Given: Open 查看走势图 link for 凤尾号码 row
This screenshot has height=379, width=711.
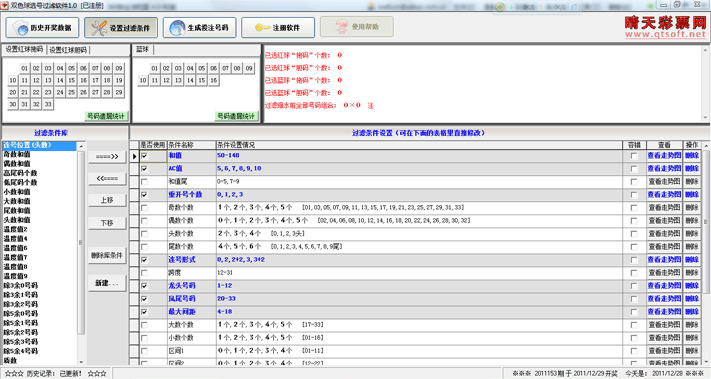Looking at the screenshot, I should pos(664,299).
